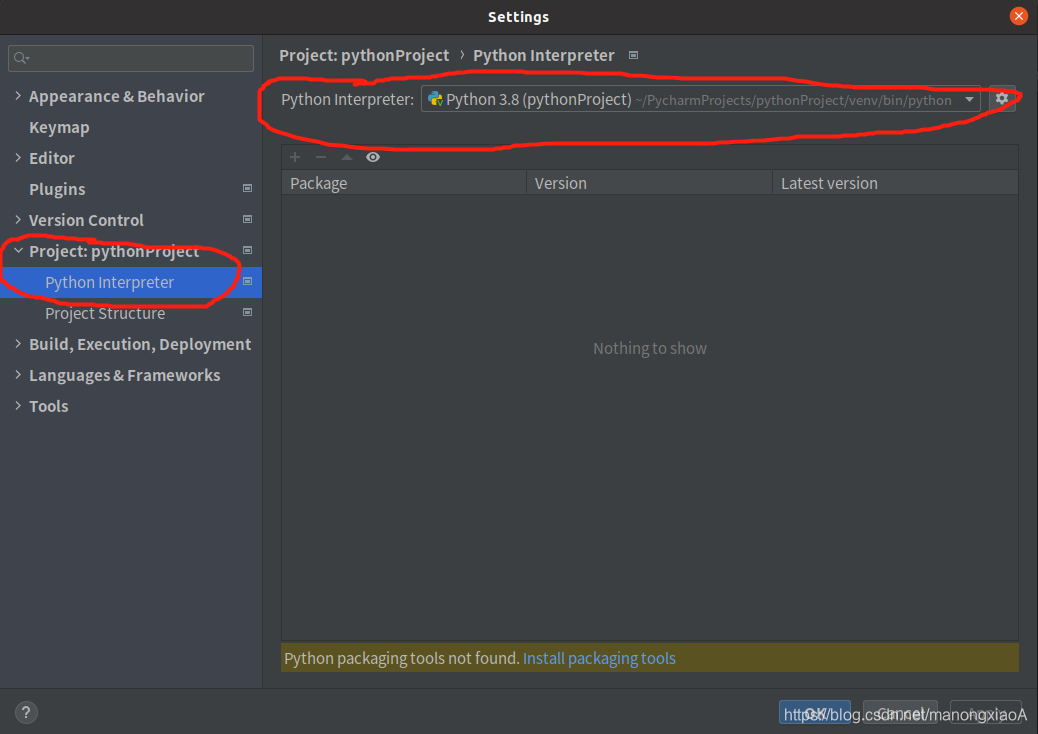Collapse the Project: pythonProject section
The image size is (1038, 734).
(x=18, y=251)
